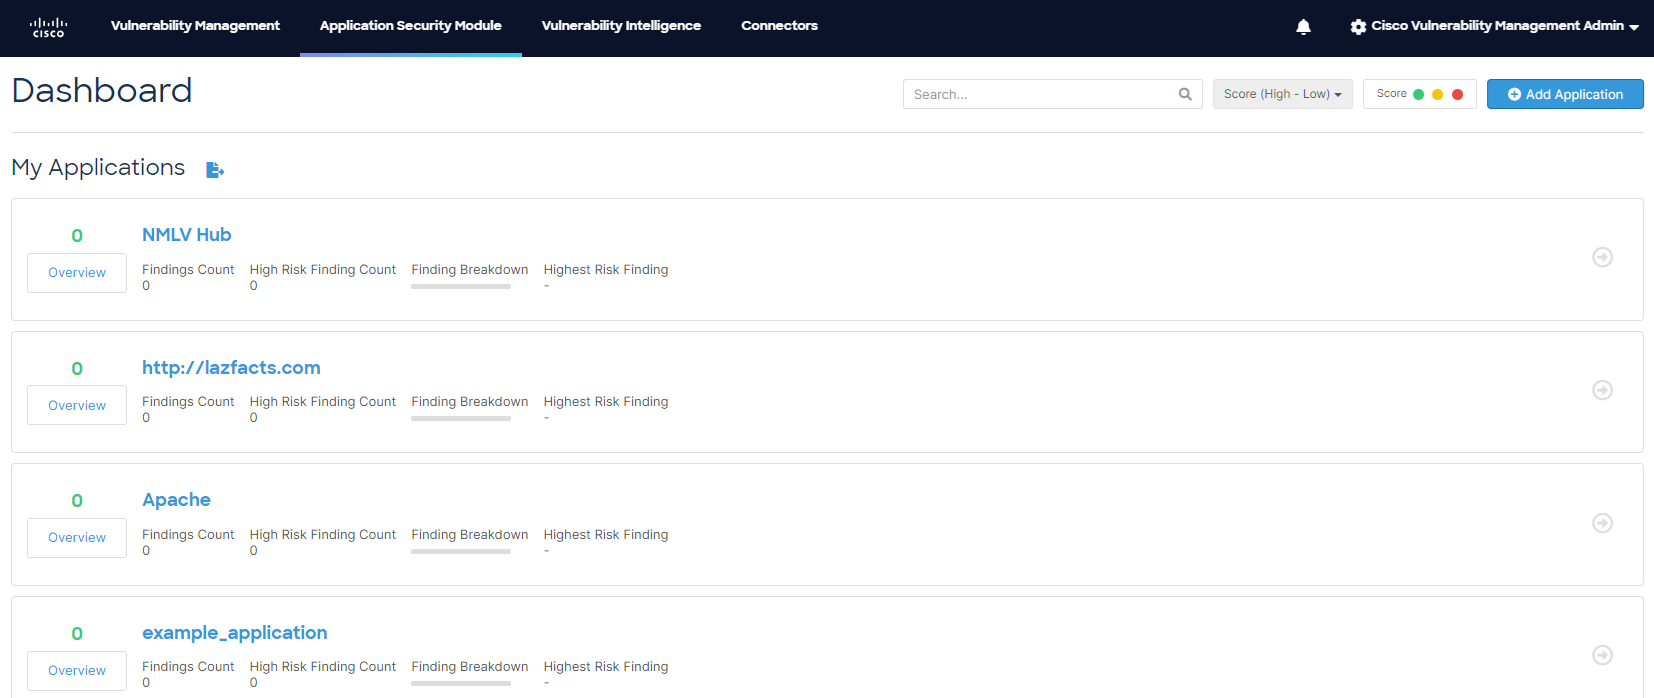Export My Applications list icon
Screen dimensions: 1654x698
215,170
